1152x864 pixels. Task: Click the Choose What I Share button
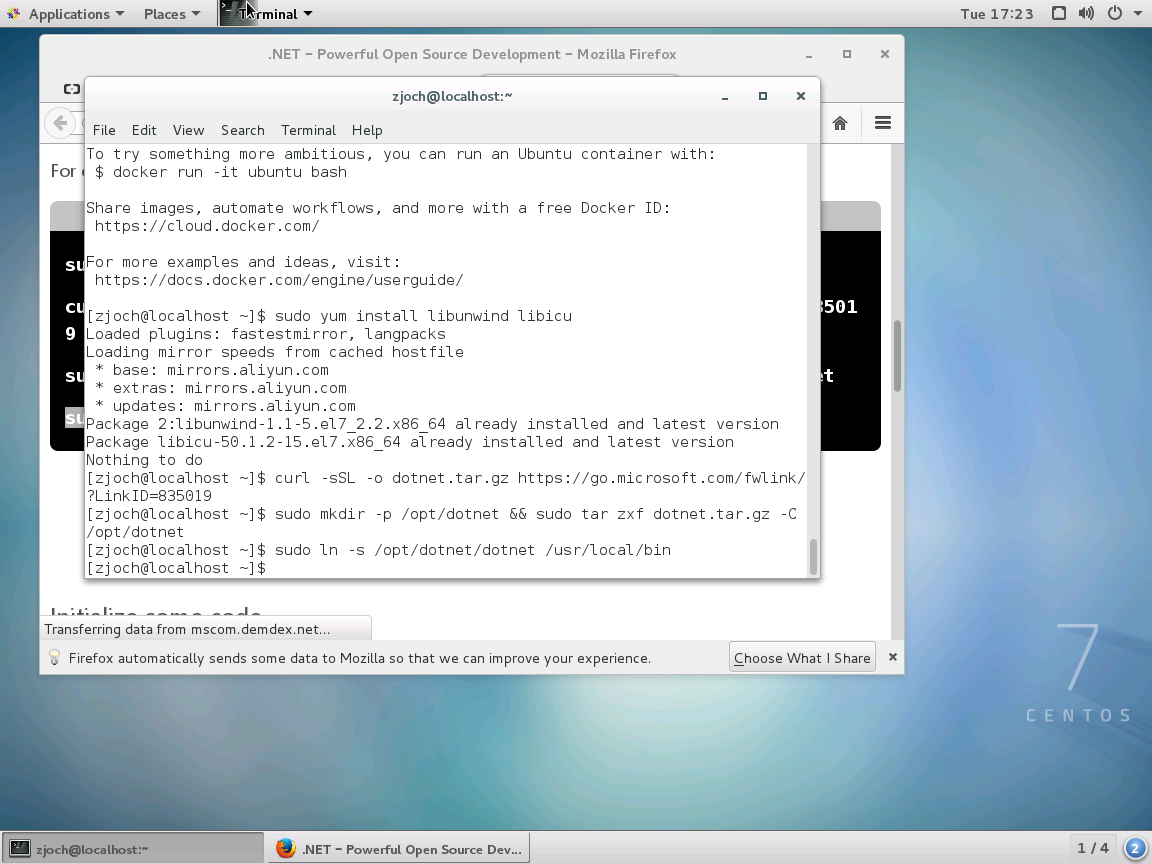click(802, 658)
